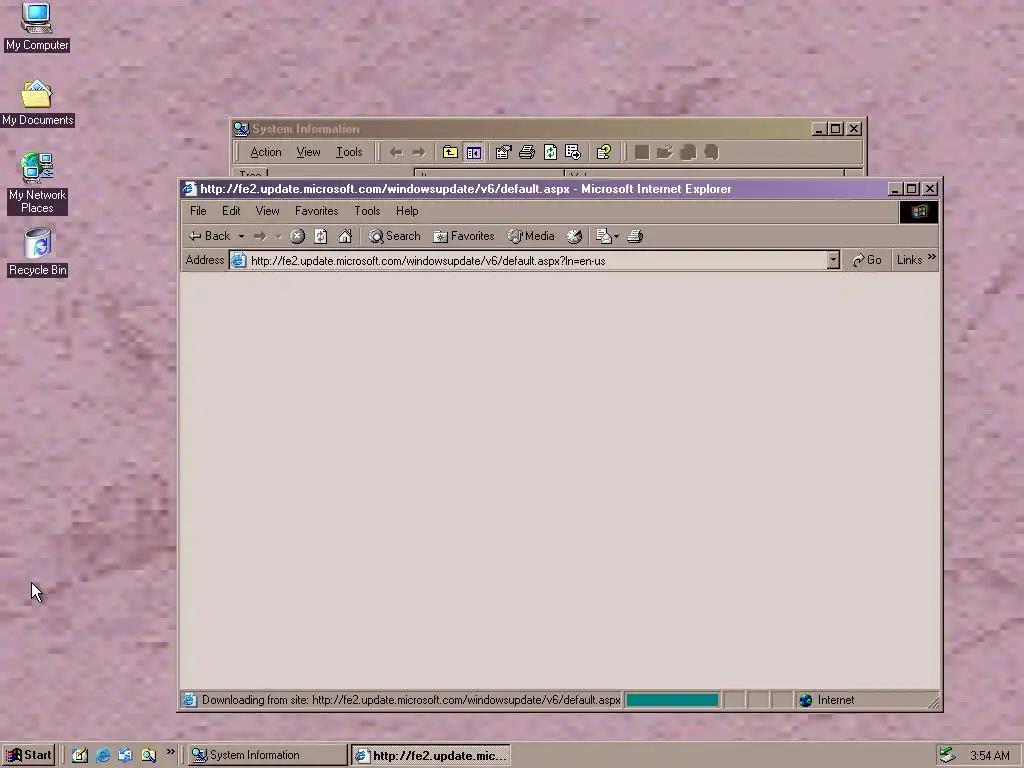Click the Mail icon in IE toolbar
The width and height of the screenshot is (1024, 768).
[603, 236]
